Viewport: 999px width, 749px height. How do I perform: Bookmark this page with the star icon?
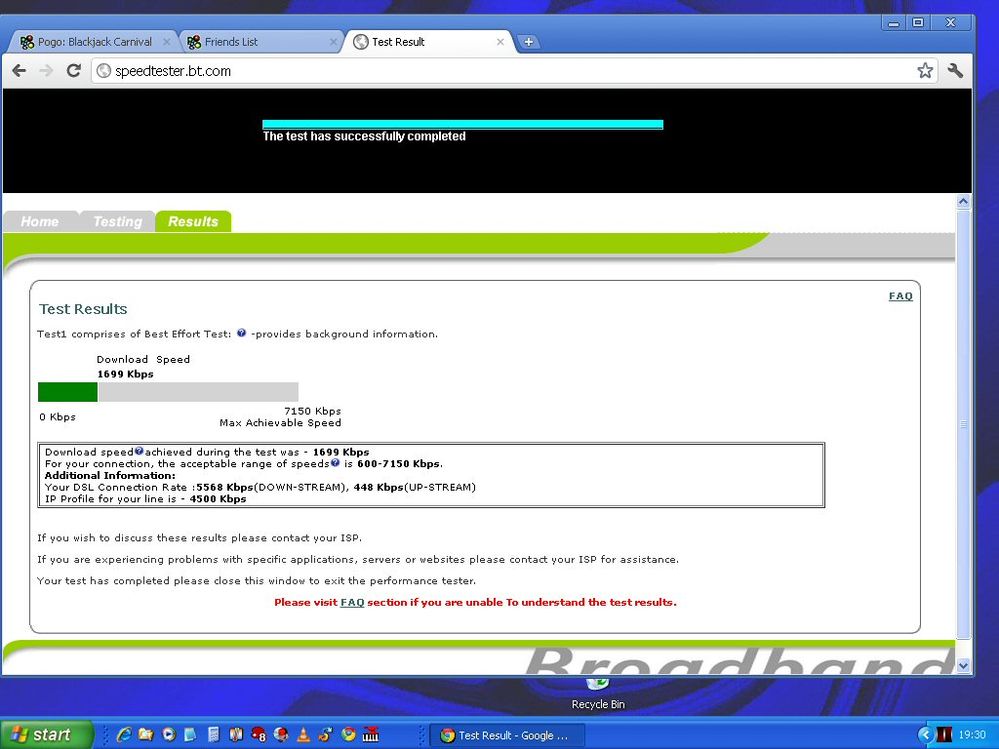pyautogui.click(x=925, y=71)
